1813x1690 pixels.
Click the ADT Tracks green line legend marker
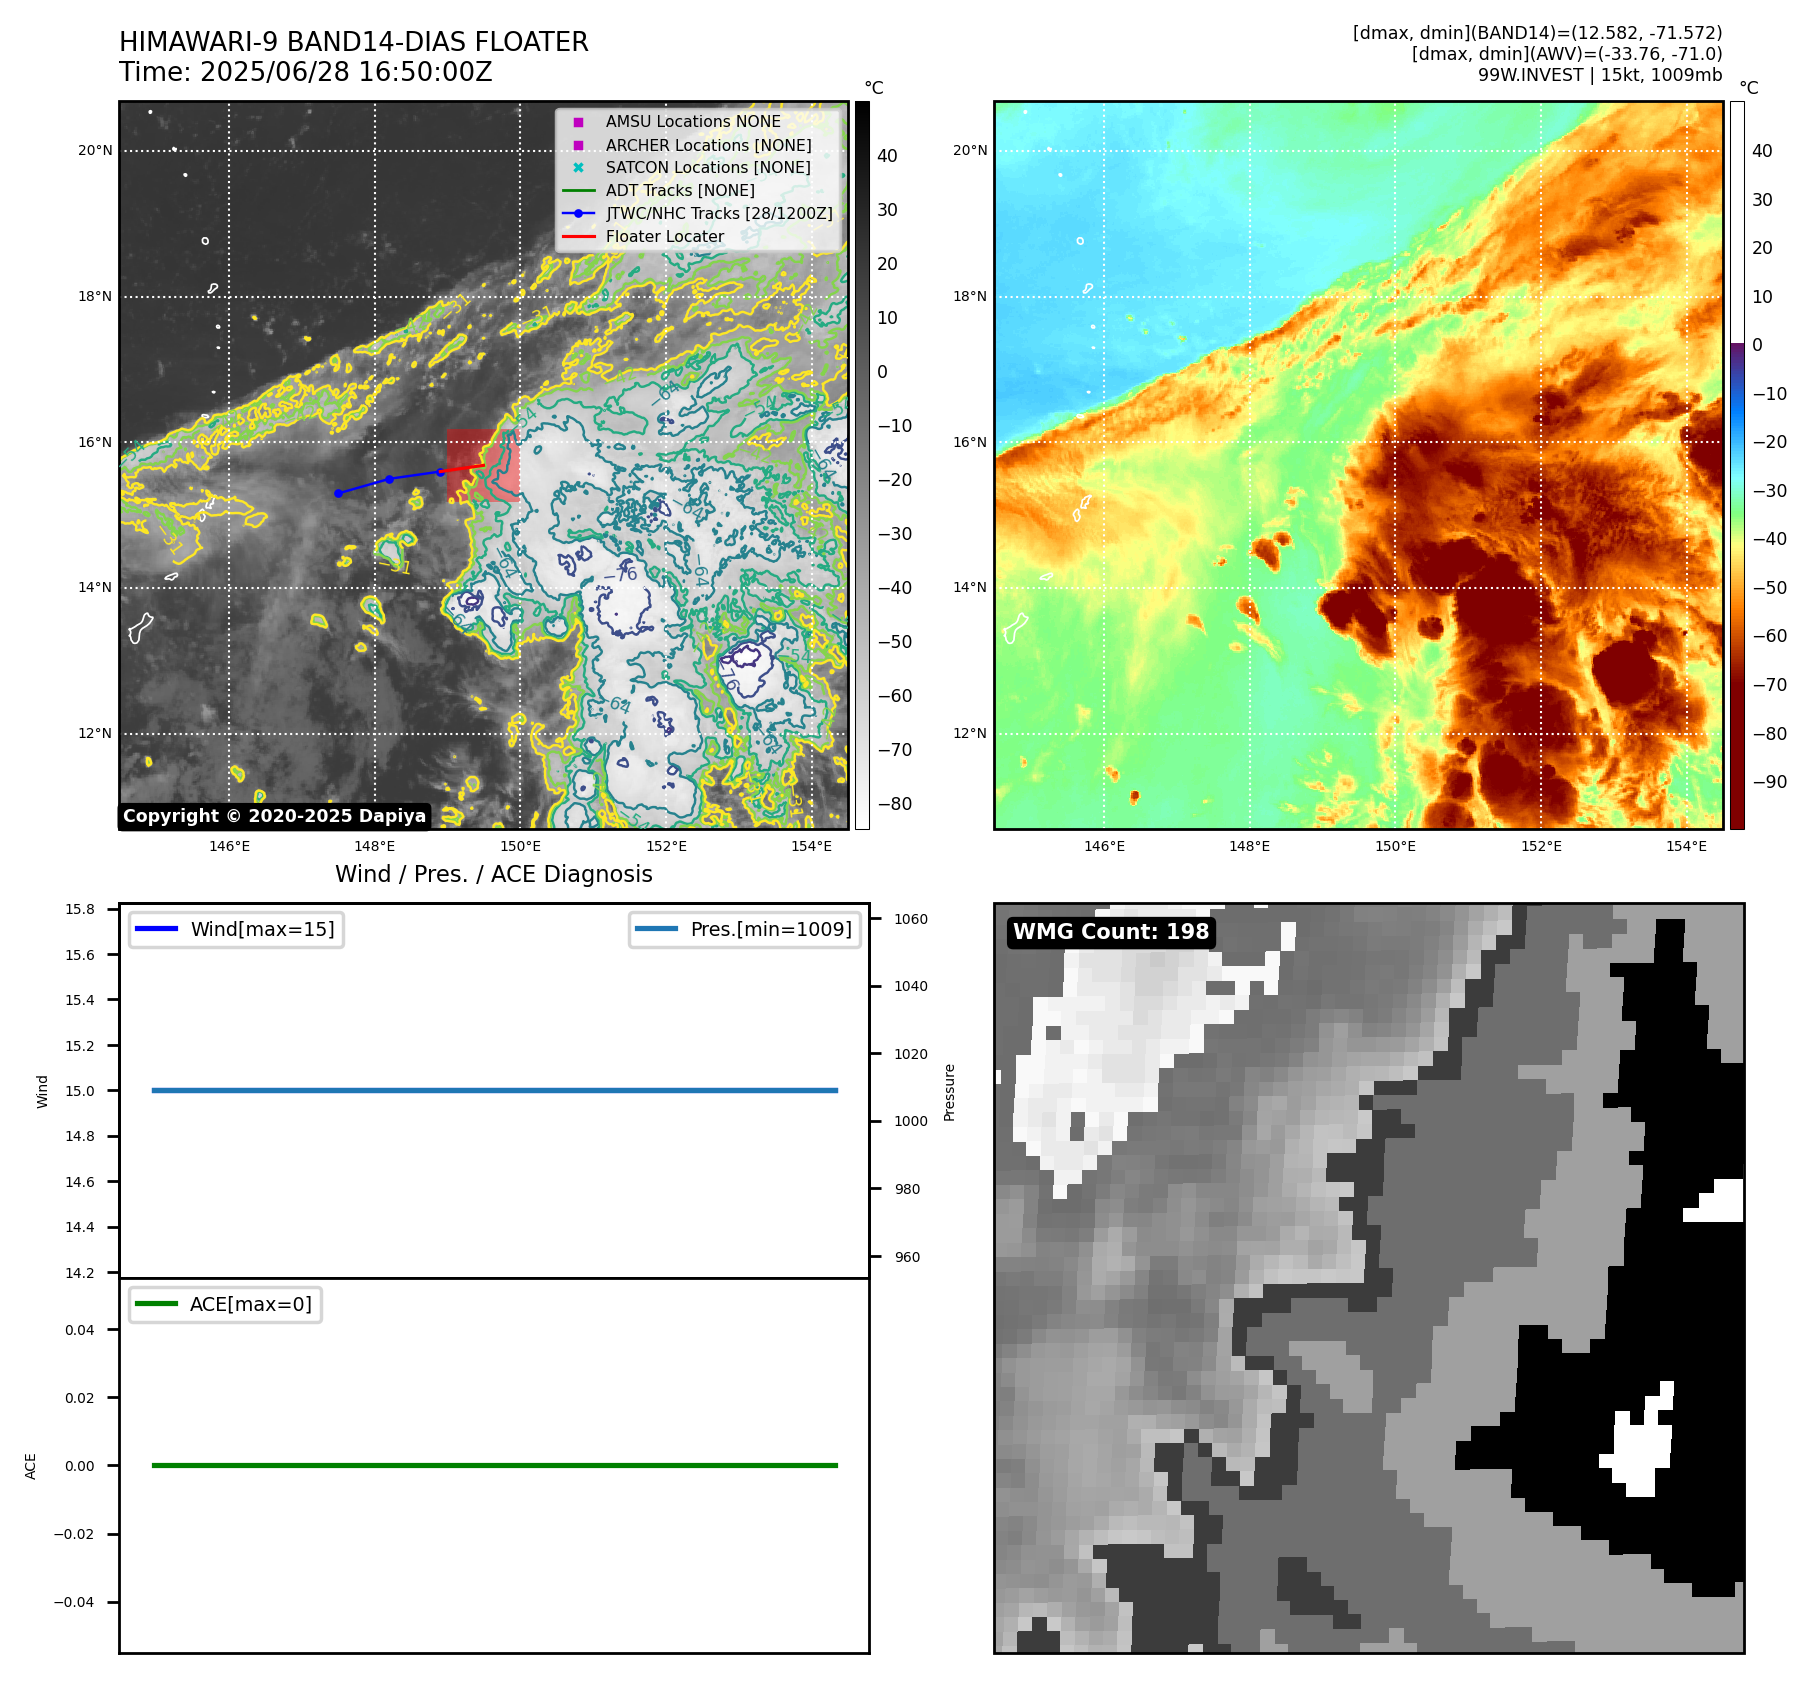pos(578,191)
